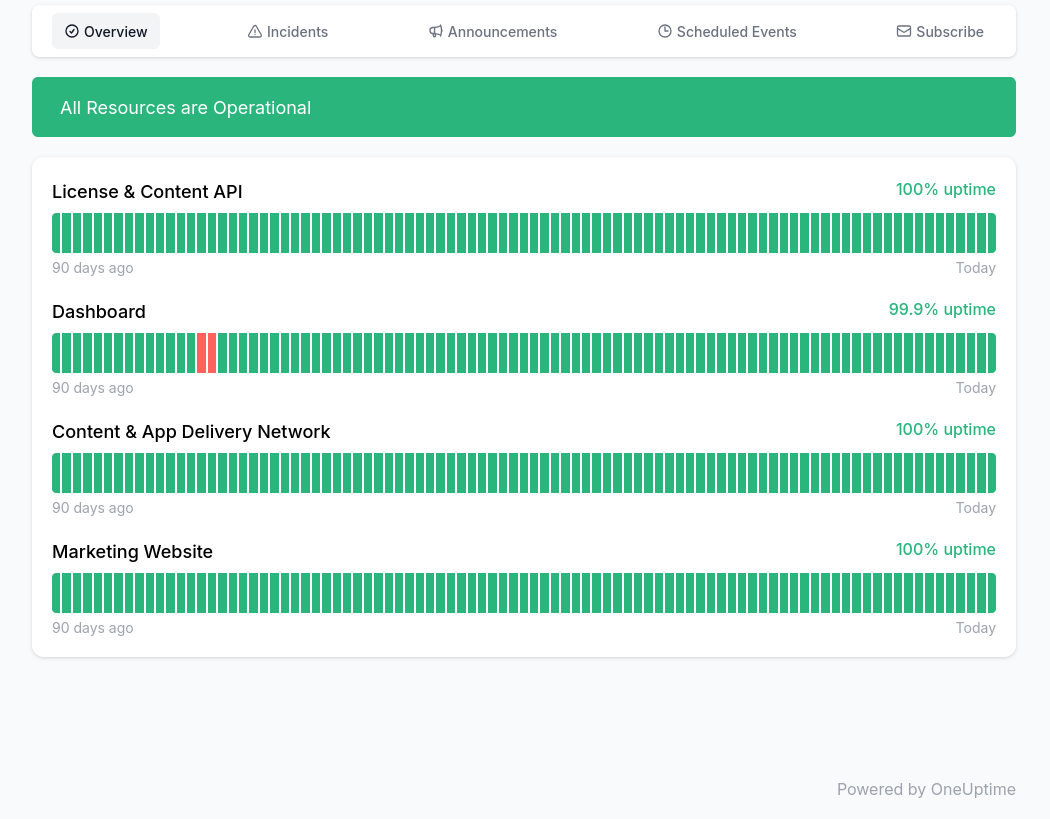Follow the Powered by OneUptime link
Image resolution: width=1050 pixels, height=819 pixels.
tap(926, 789)
